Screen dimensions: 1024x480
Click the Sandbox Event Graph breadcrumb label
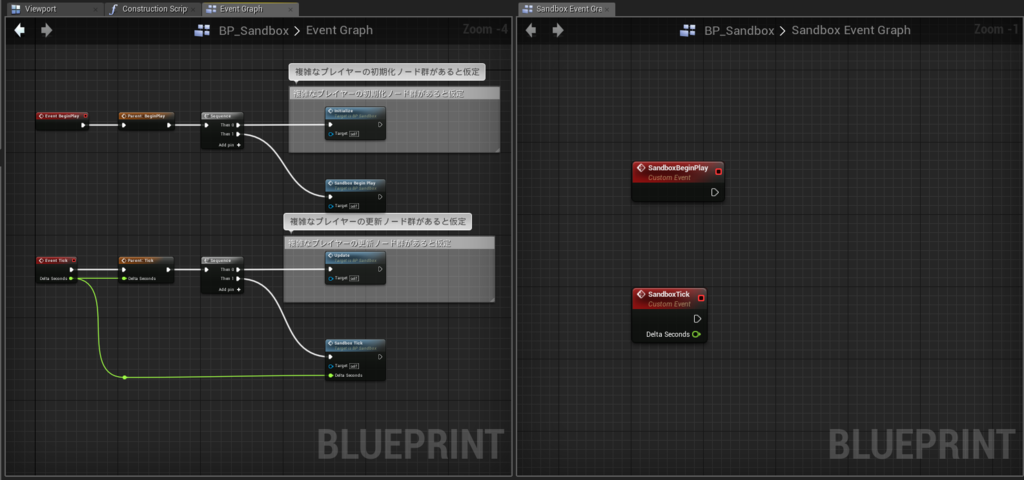[x=851, y=31]
